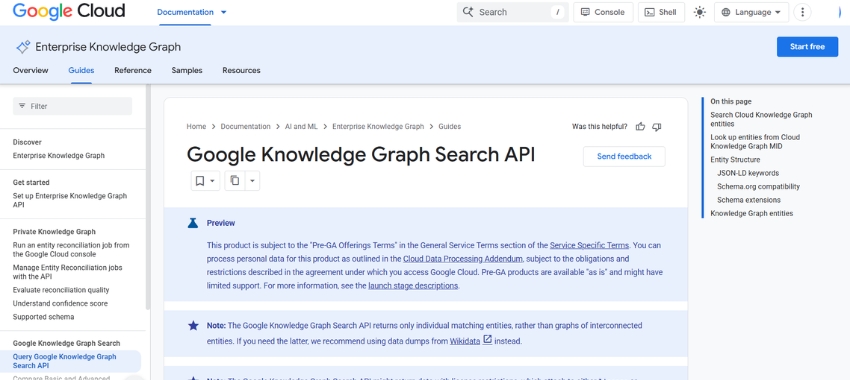Click the Enterprise Knowledge Graph product icon

[x=23, y=47]
